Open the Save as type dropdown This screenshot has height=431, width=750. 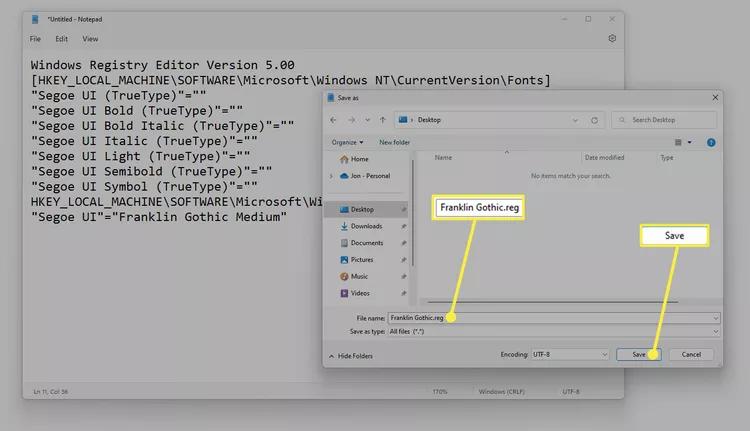(553, 332)
